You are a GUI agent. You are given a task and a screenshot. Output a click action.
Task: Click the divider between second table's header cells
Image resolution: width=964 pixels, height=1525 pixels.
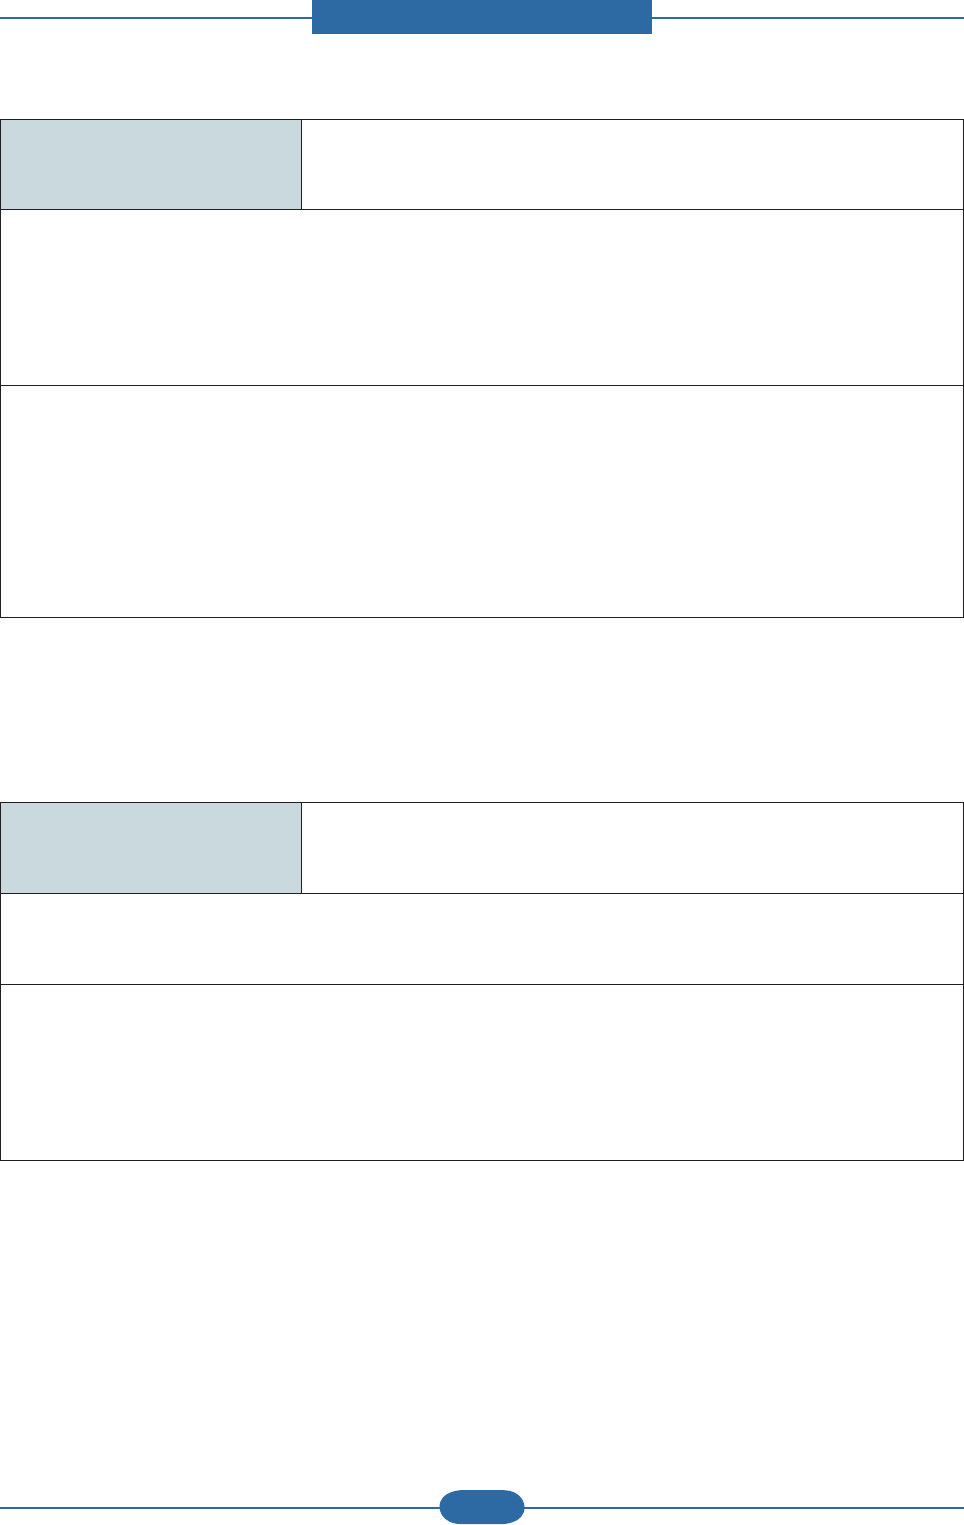tap(301, 847)
